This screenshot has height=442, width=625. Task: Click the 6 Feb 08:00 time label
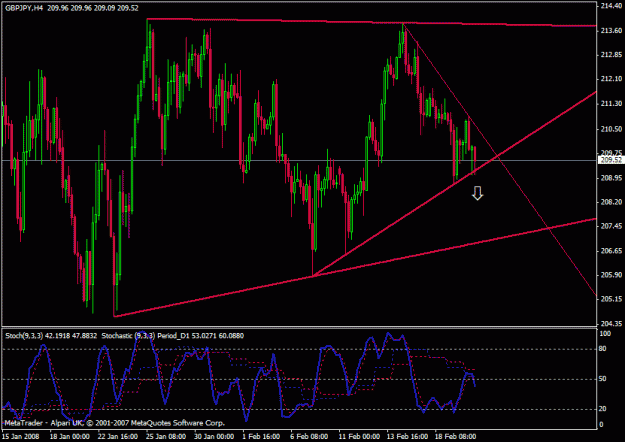(x=309, y=436)
